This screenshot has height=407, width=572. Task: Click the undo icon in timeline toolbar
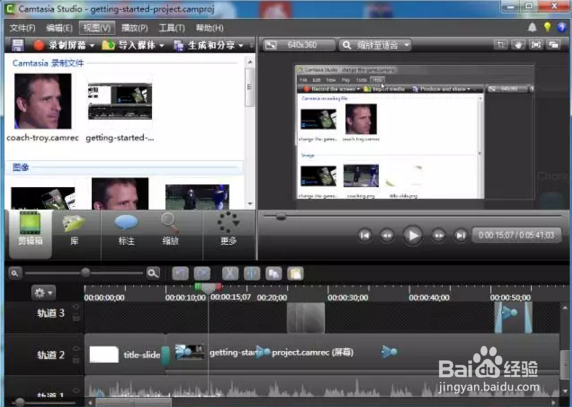click(x=180, y=274)
